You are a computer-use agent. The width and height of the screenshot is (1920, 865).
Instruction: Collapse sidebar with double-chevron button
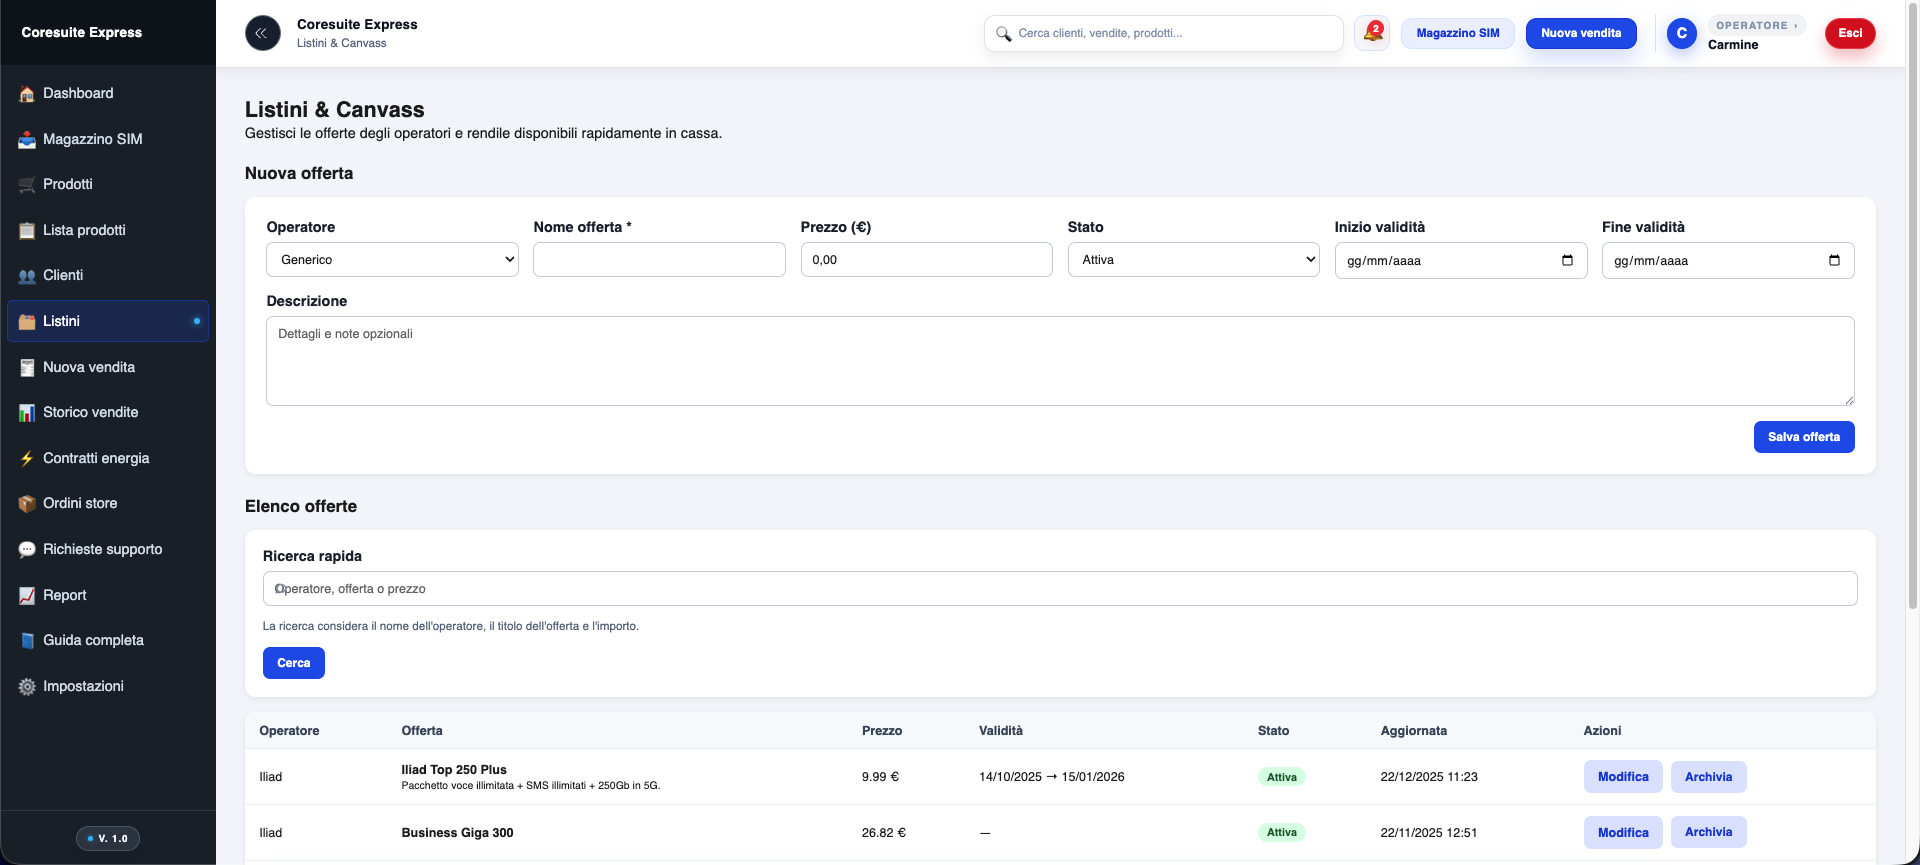[262, 33]
